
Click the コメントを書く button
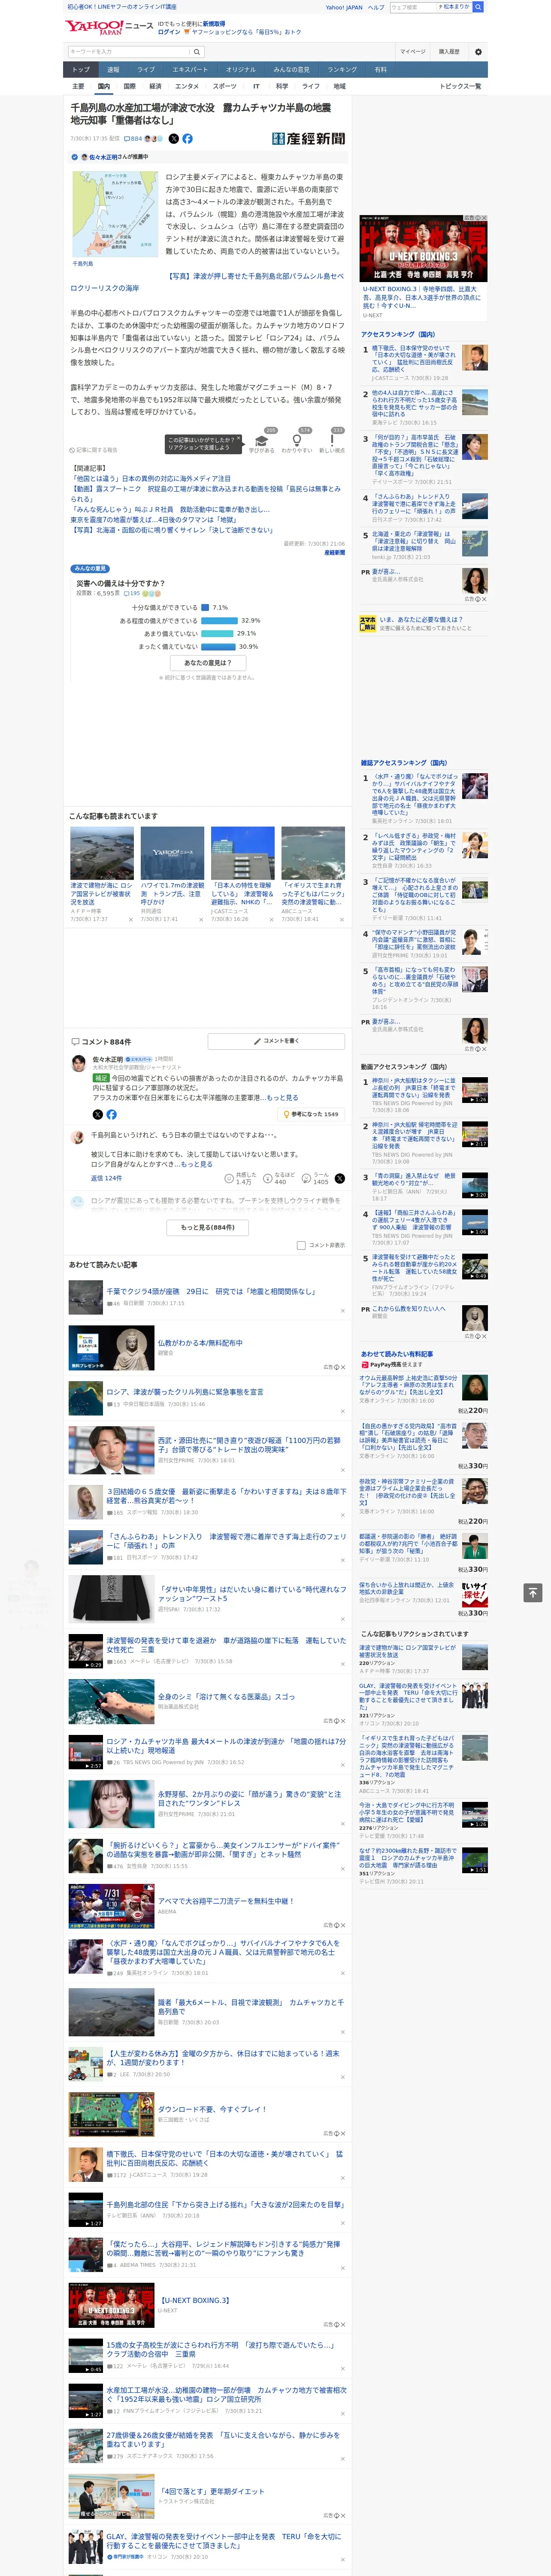276,1041
